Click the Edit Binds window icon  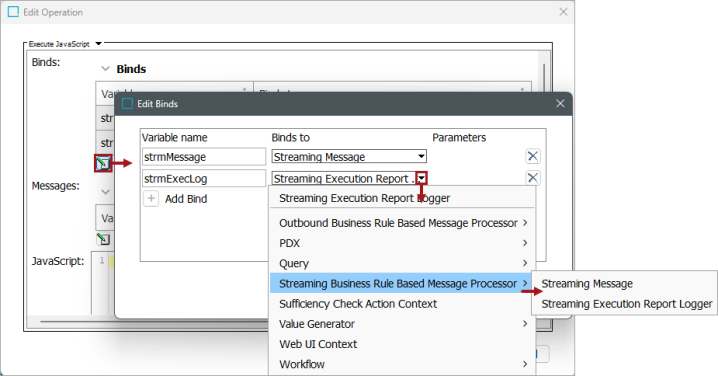[x=127, y=104]
